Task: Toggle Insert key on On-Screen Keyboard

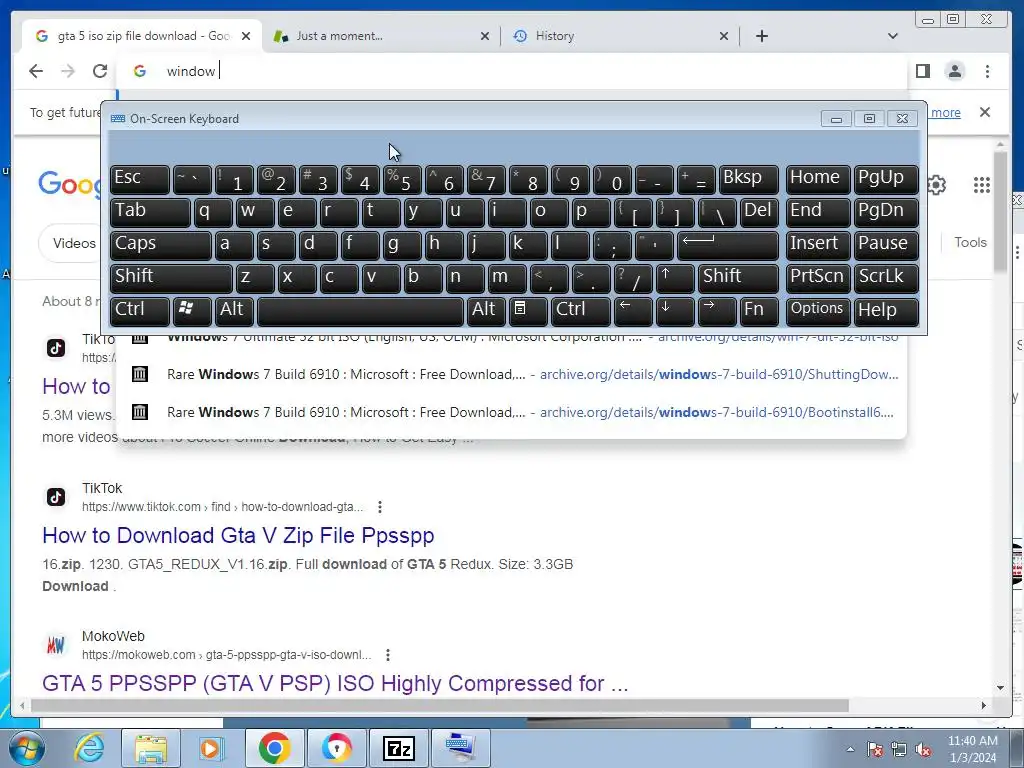Action: pyautogui.click(x=818, y=246)
